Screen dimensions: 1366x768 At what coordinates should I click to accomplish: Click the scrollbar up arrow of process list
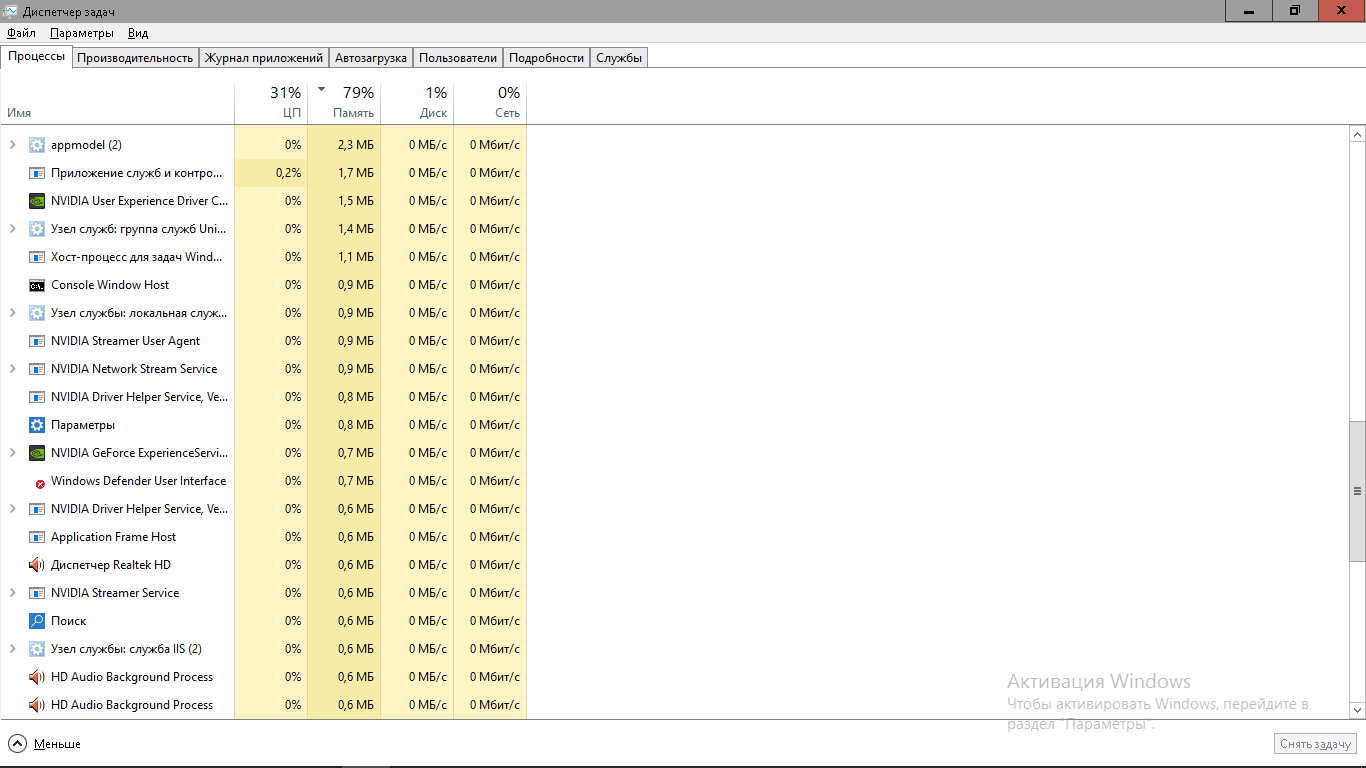point(1357,134)
